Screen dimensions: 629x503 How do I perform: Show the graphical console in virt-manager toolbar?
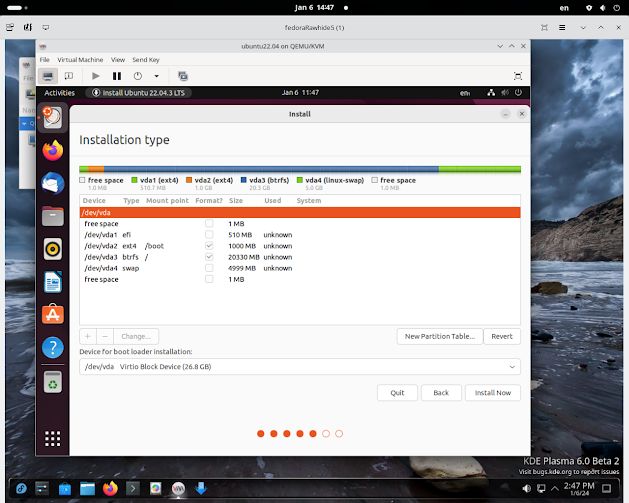(48, 76)
